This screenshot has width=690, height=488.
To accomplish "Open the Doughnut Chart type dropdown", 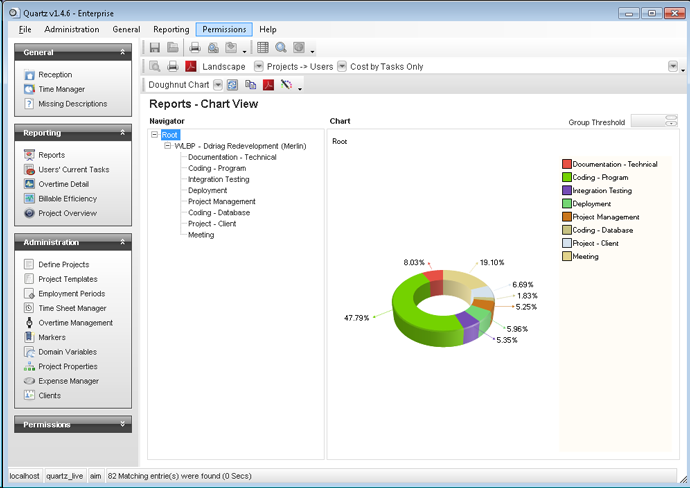I will tap(217, 85).
